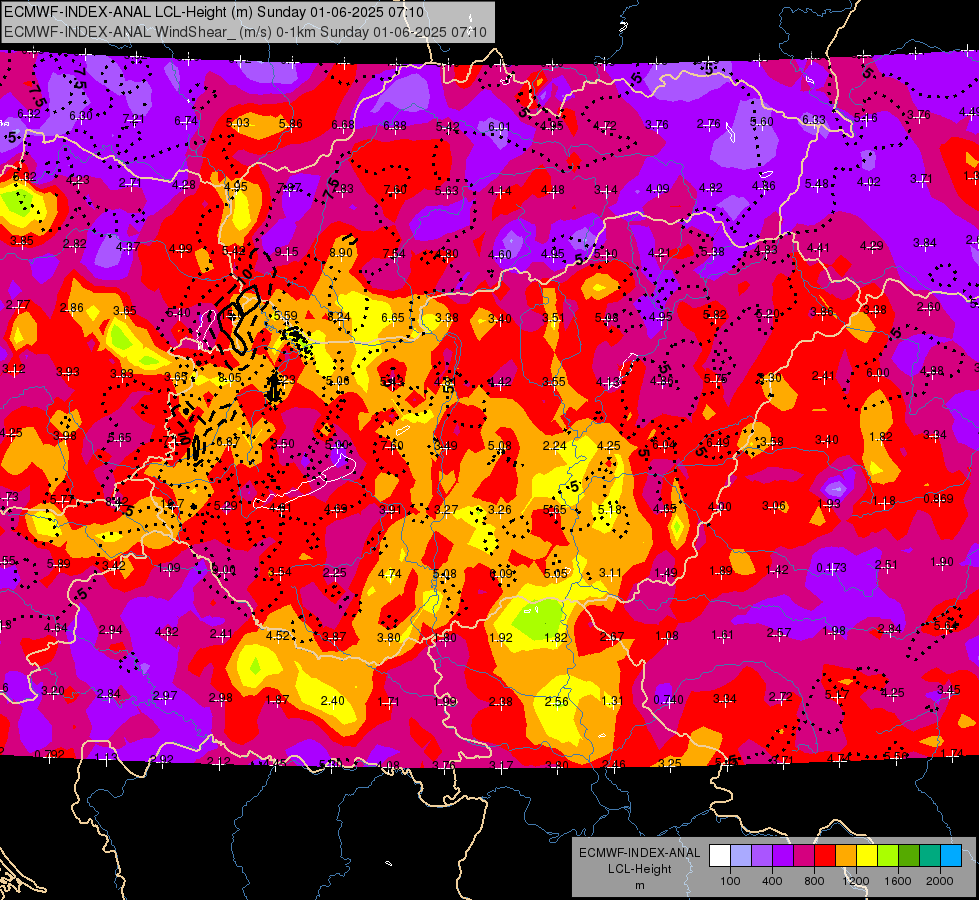Viewport: 979px width, 900px height.
Task: Click the wind shear value '1.18'
Action: [x=883, y=501]
